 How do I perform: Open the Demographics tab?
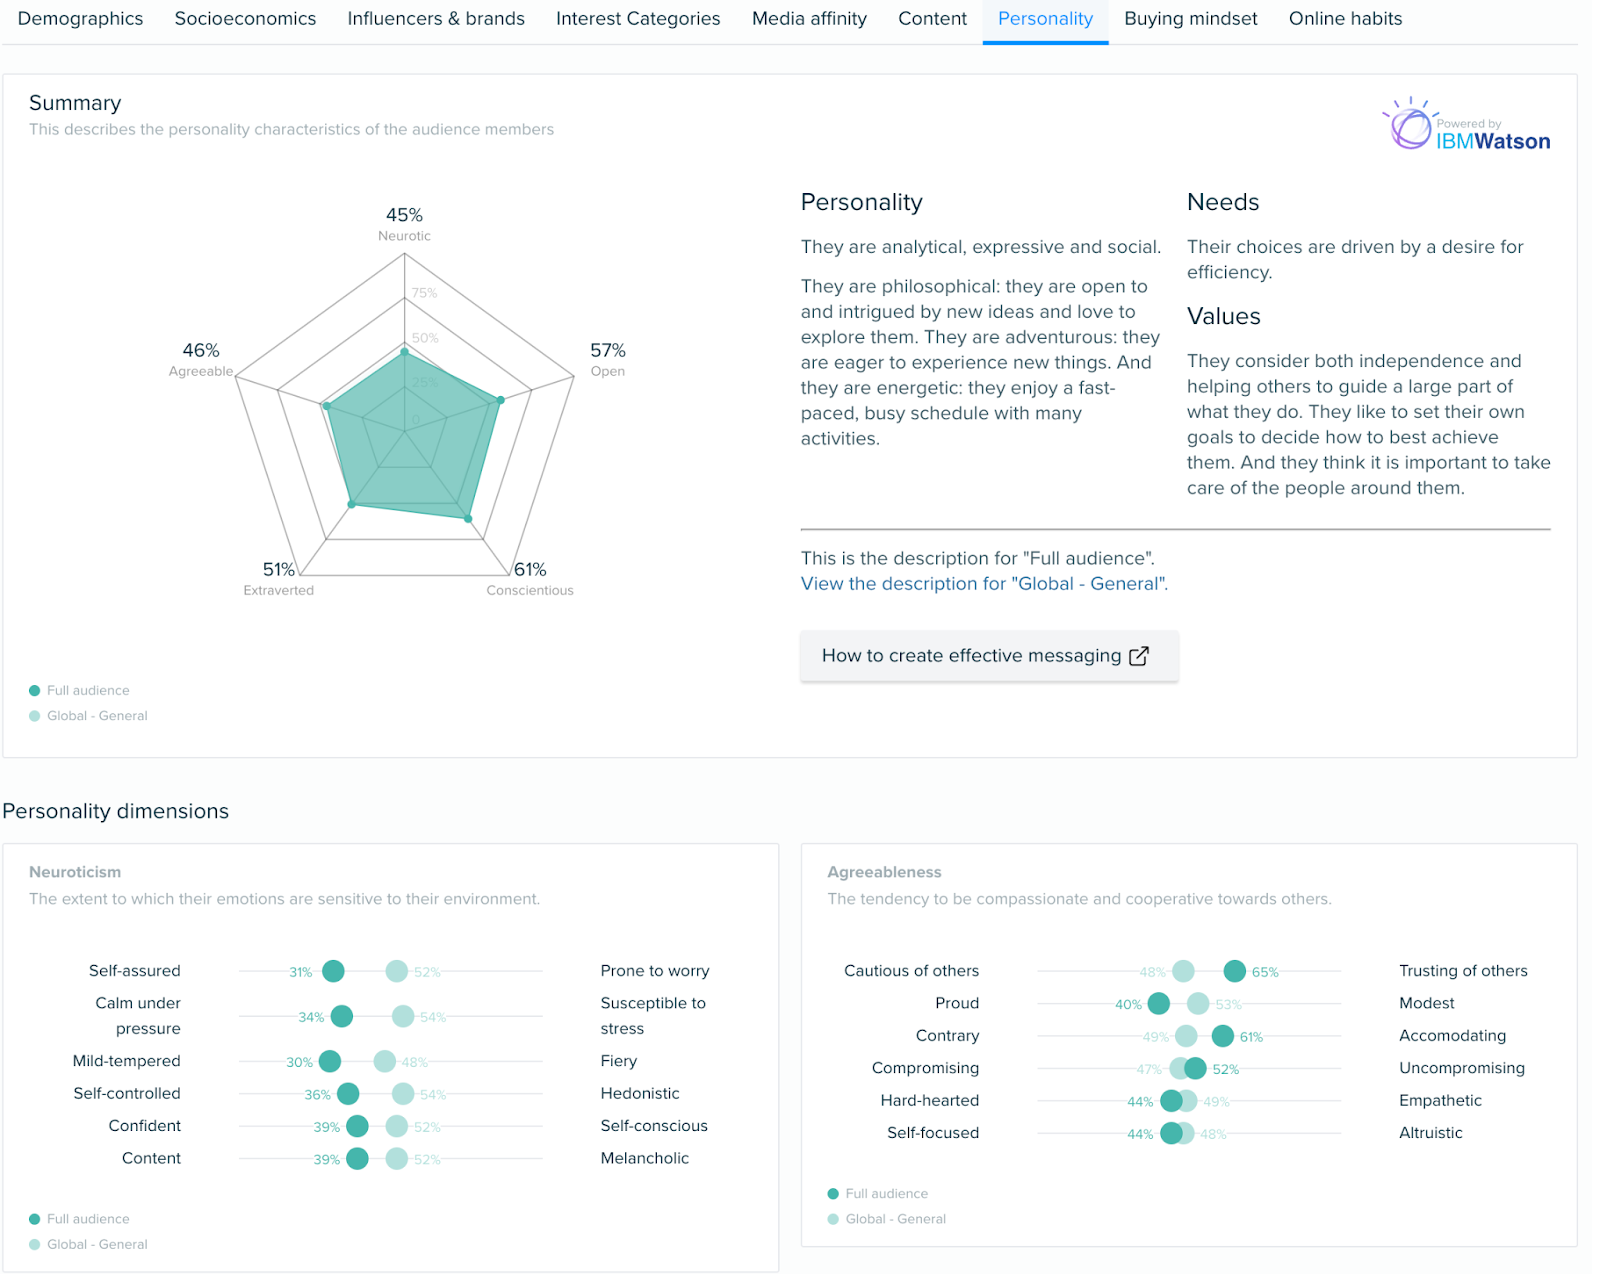click(x=80, y=19)
